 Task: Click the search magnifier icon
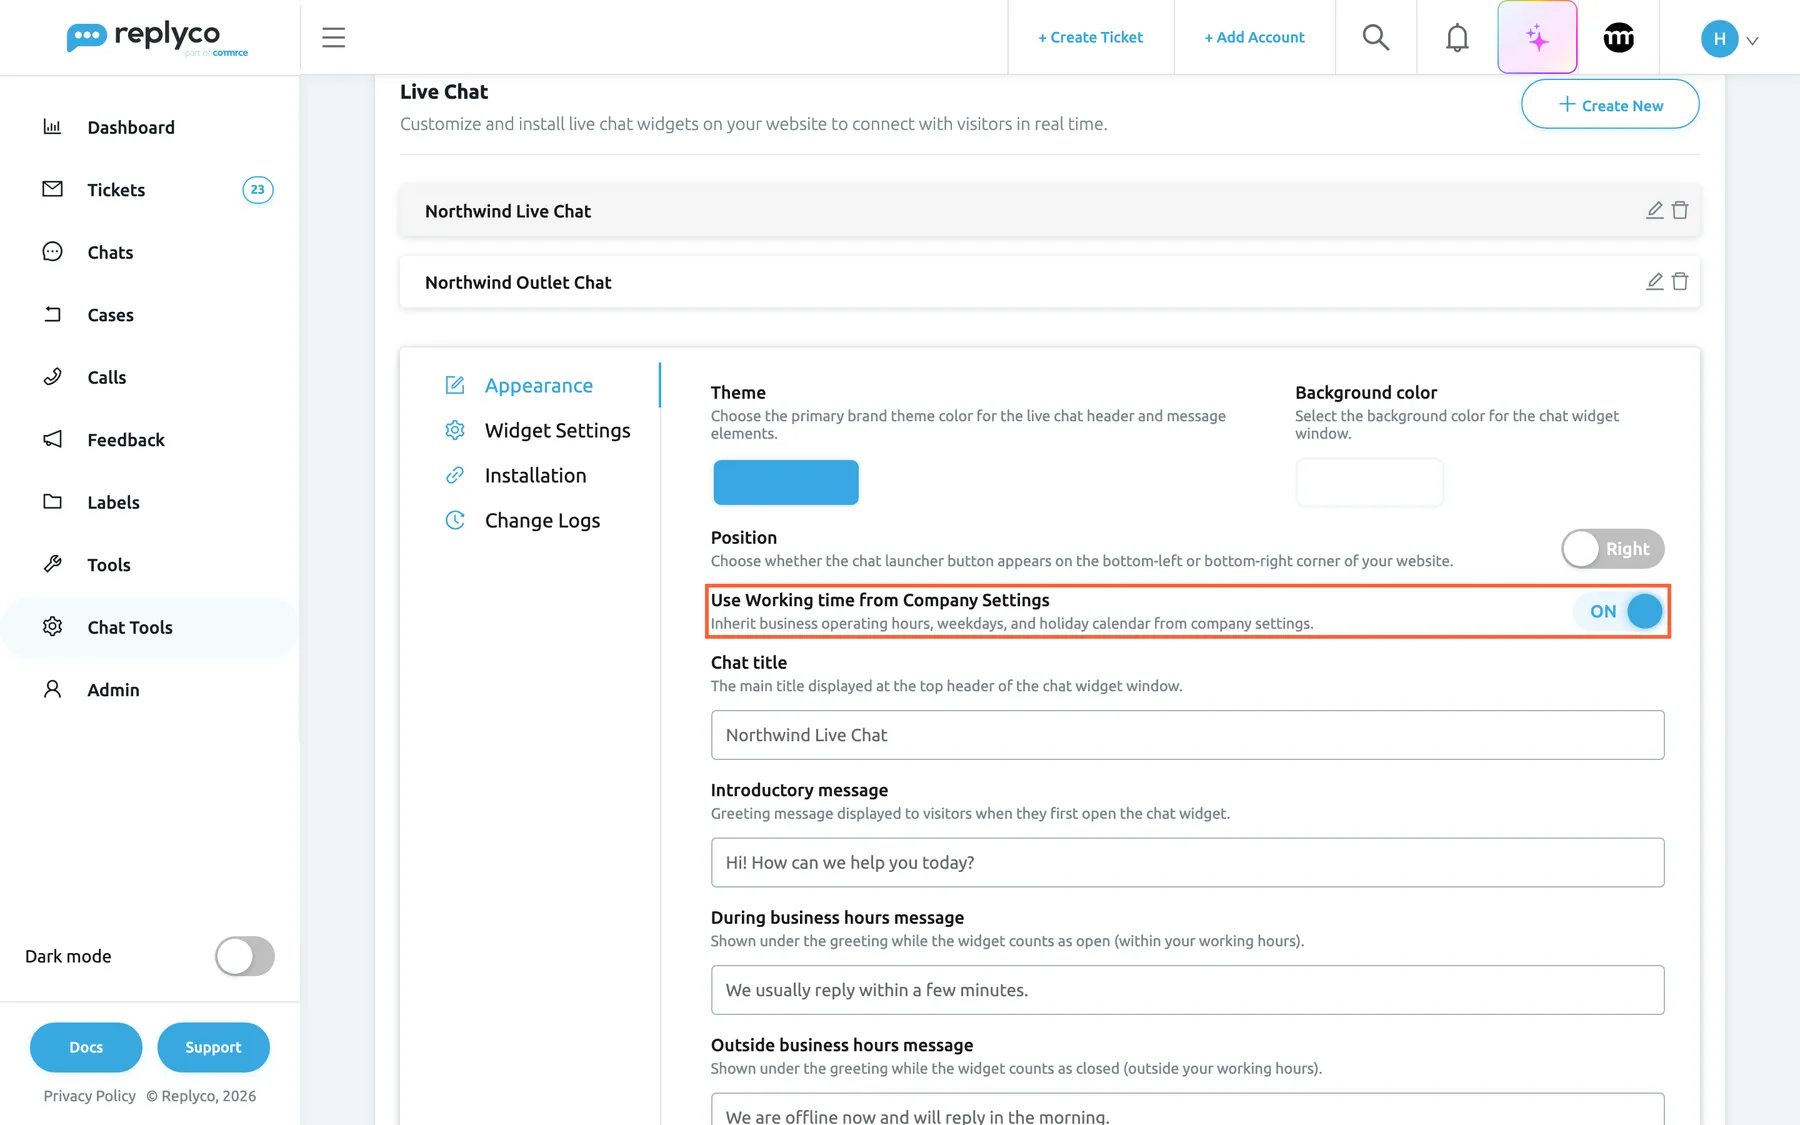tap(1376, 38)
